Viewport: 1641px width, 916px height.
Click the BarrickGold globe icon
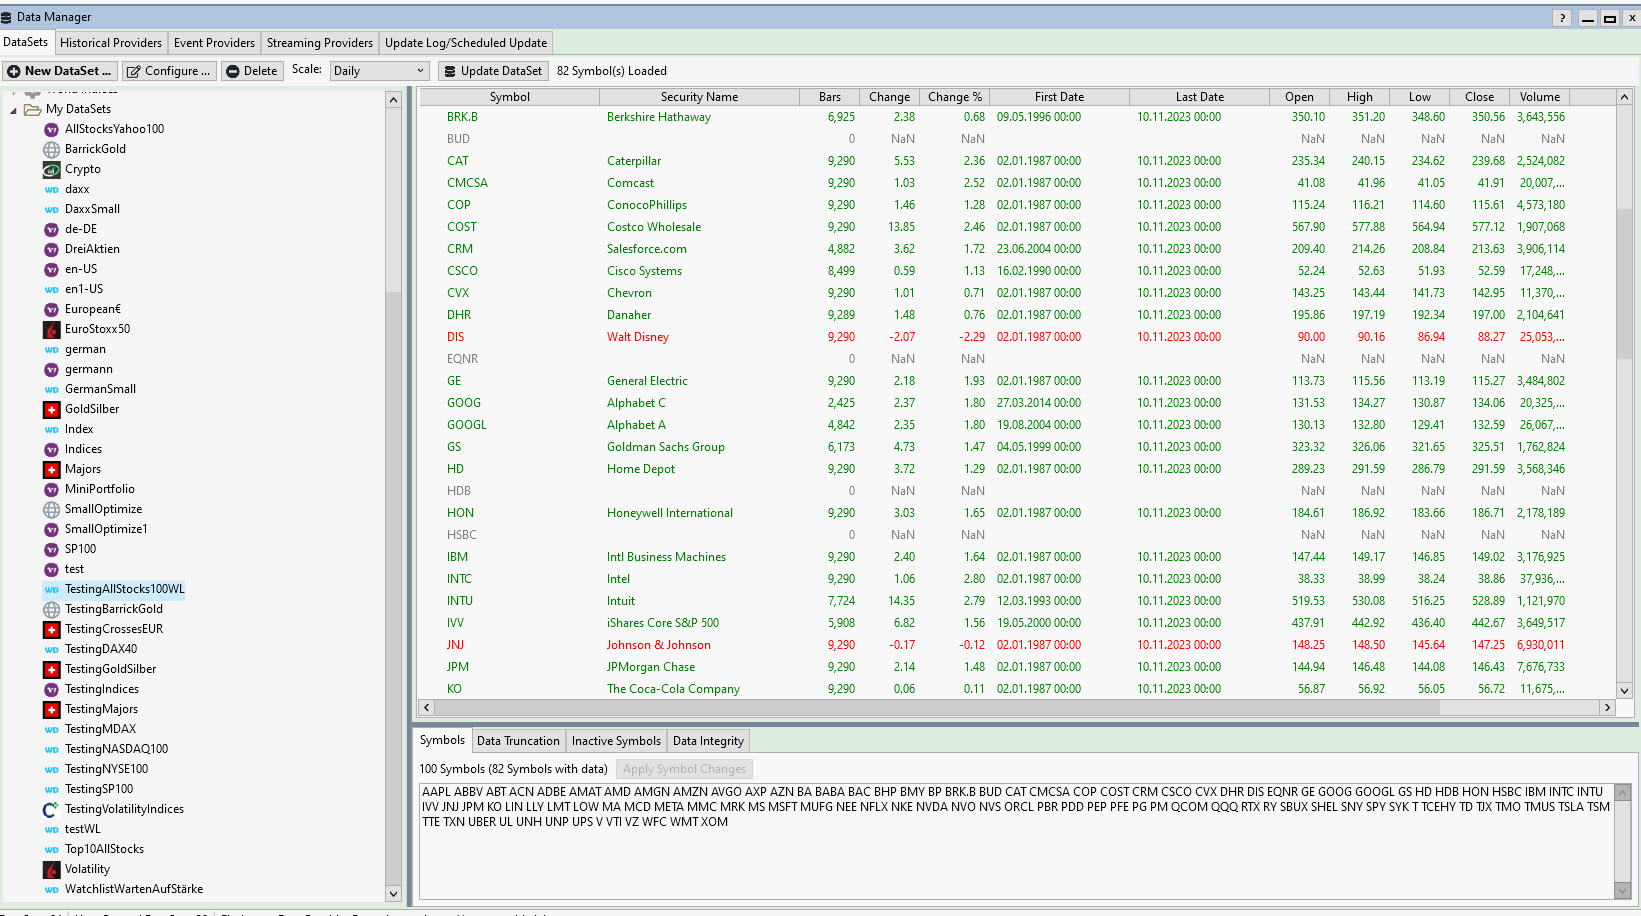[x=52, y=149]
